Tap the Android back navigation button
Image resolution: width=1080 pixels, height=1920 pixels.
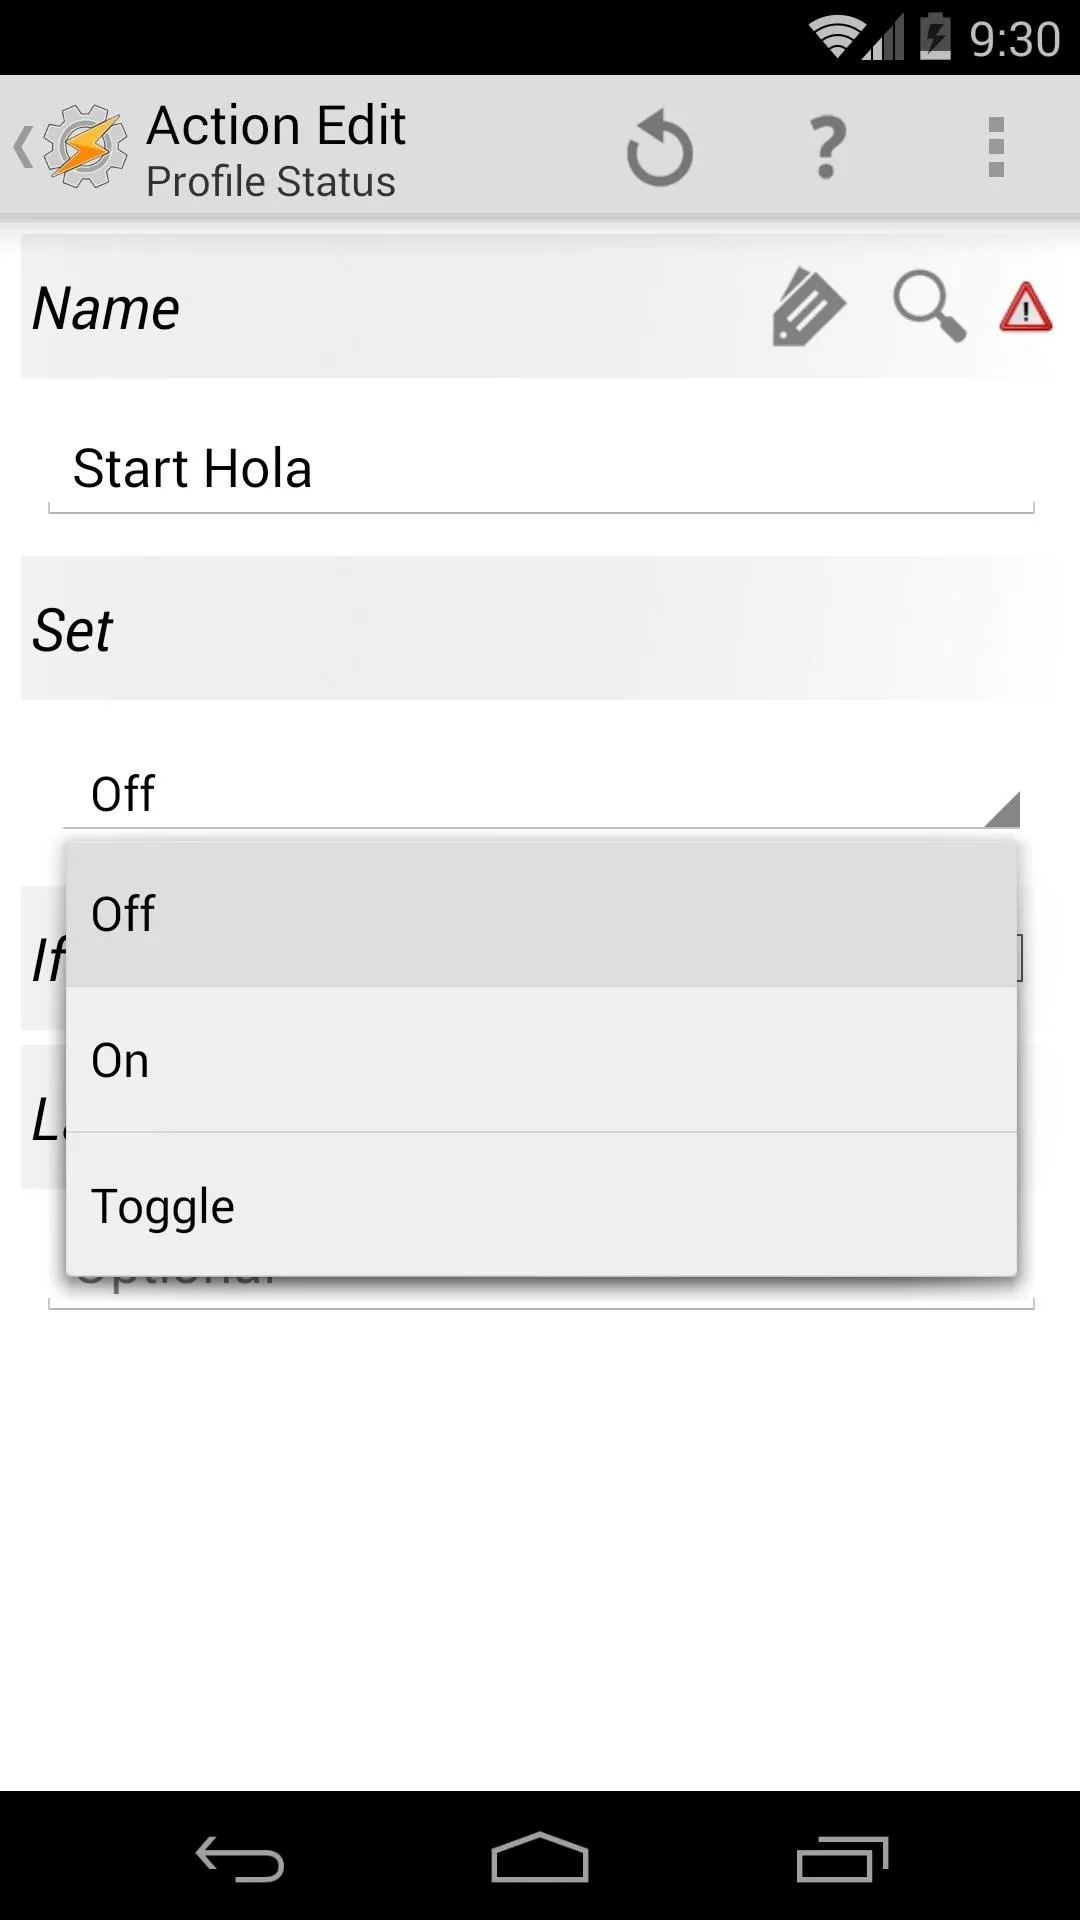pos(240,1859)
